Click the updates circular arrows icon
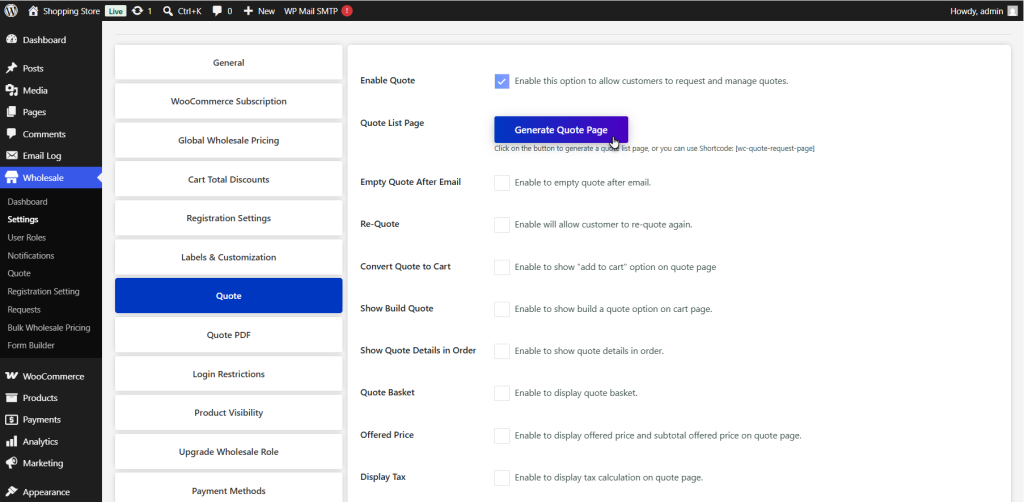This screenshot has width=1024, height=502. pos(137,10)
